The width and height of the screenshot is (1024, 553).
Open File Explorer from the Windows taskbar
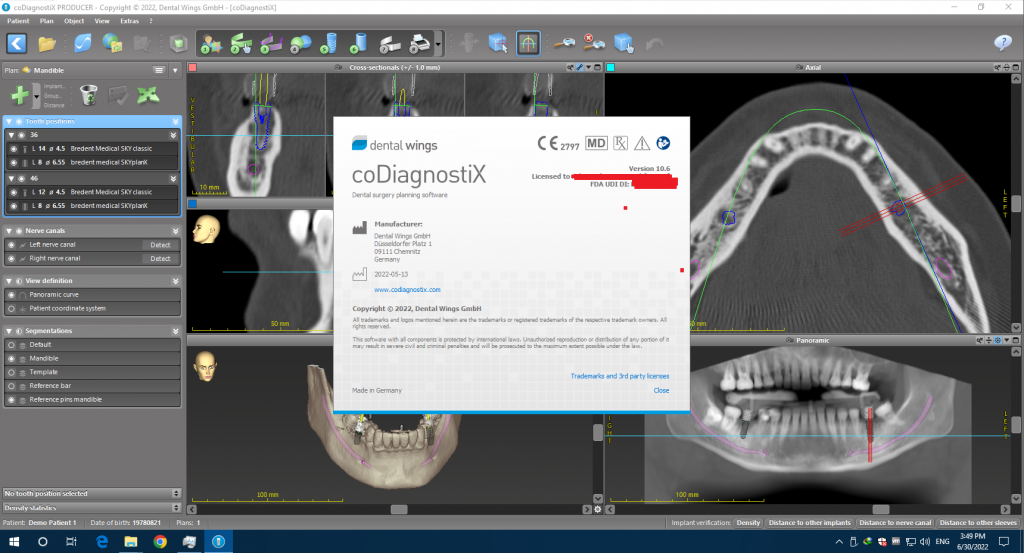131,541
